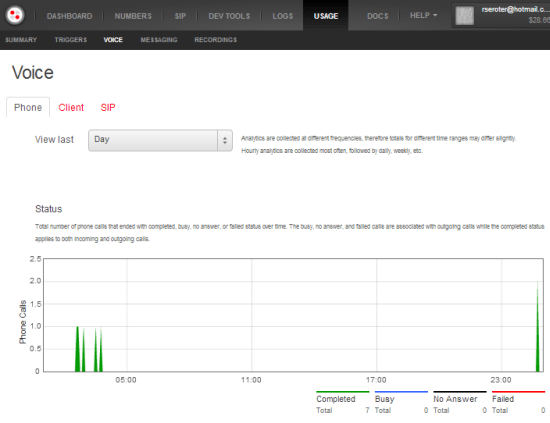Open the rseroter@hotmail account menu

pos(515,10)
